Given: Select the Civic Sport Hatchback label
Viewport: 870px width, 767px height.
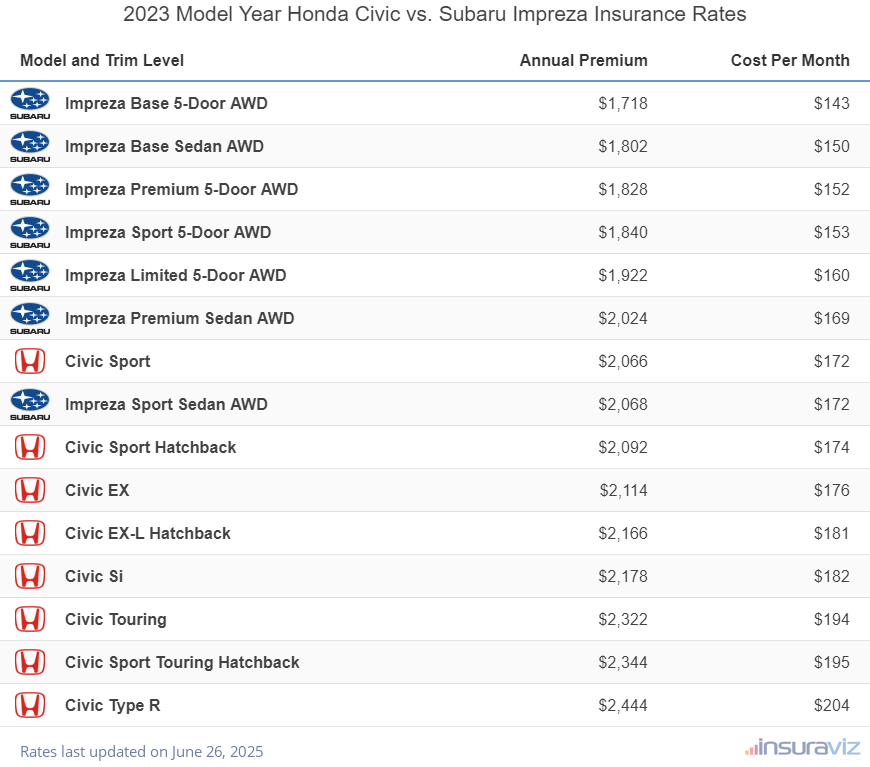Looking at the screenshot, I should pos(150,447).
